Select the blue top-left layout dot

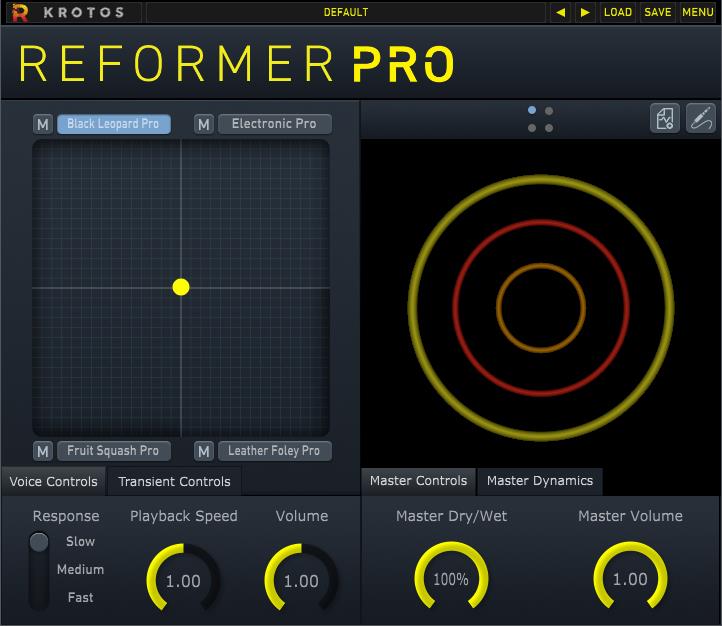click(x=532, y=110)
